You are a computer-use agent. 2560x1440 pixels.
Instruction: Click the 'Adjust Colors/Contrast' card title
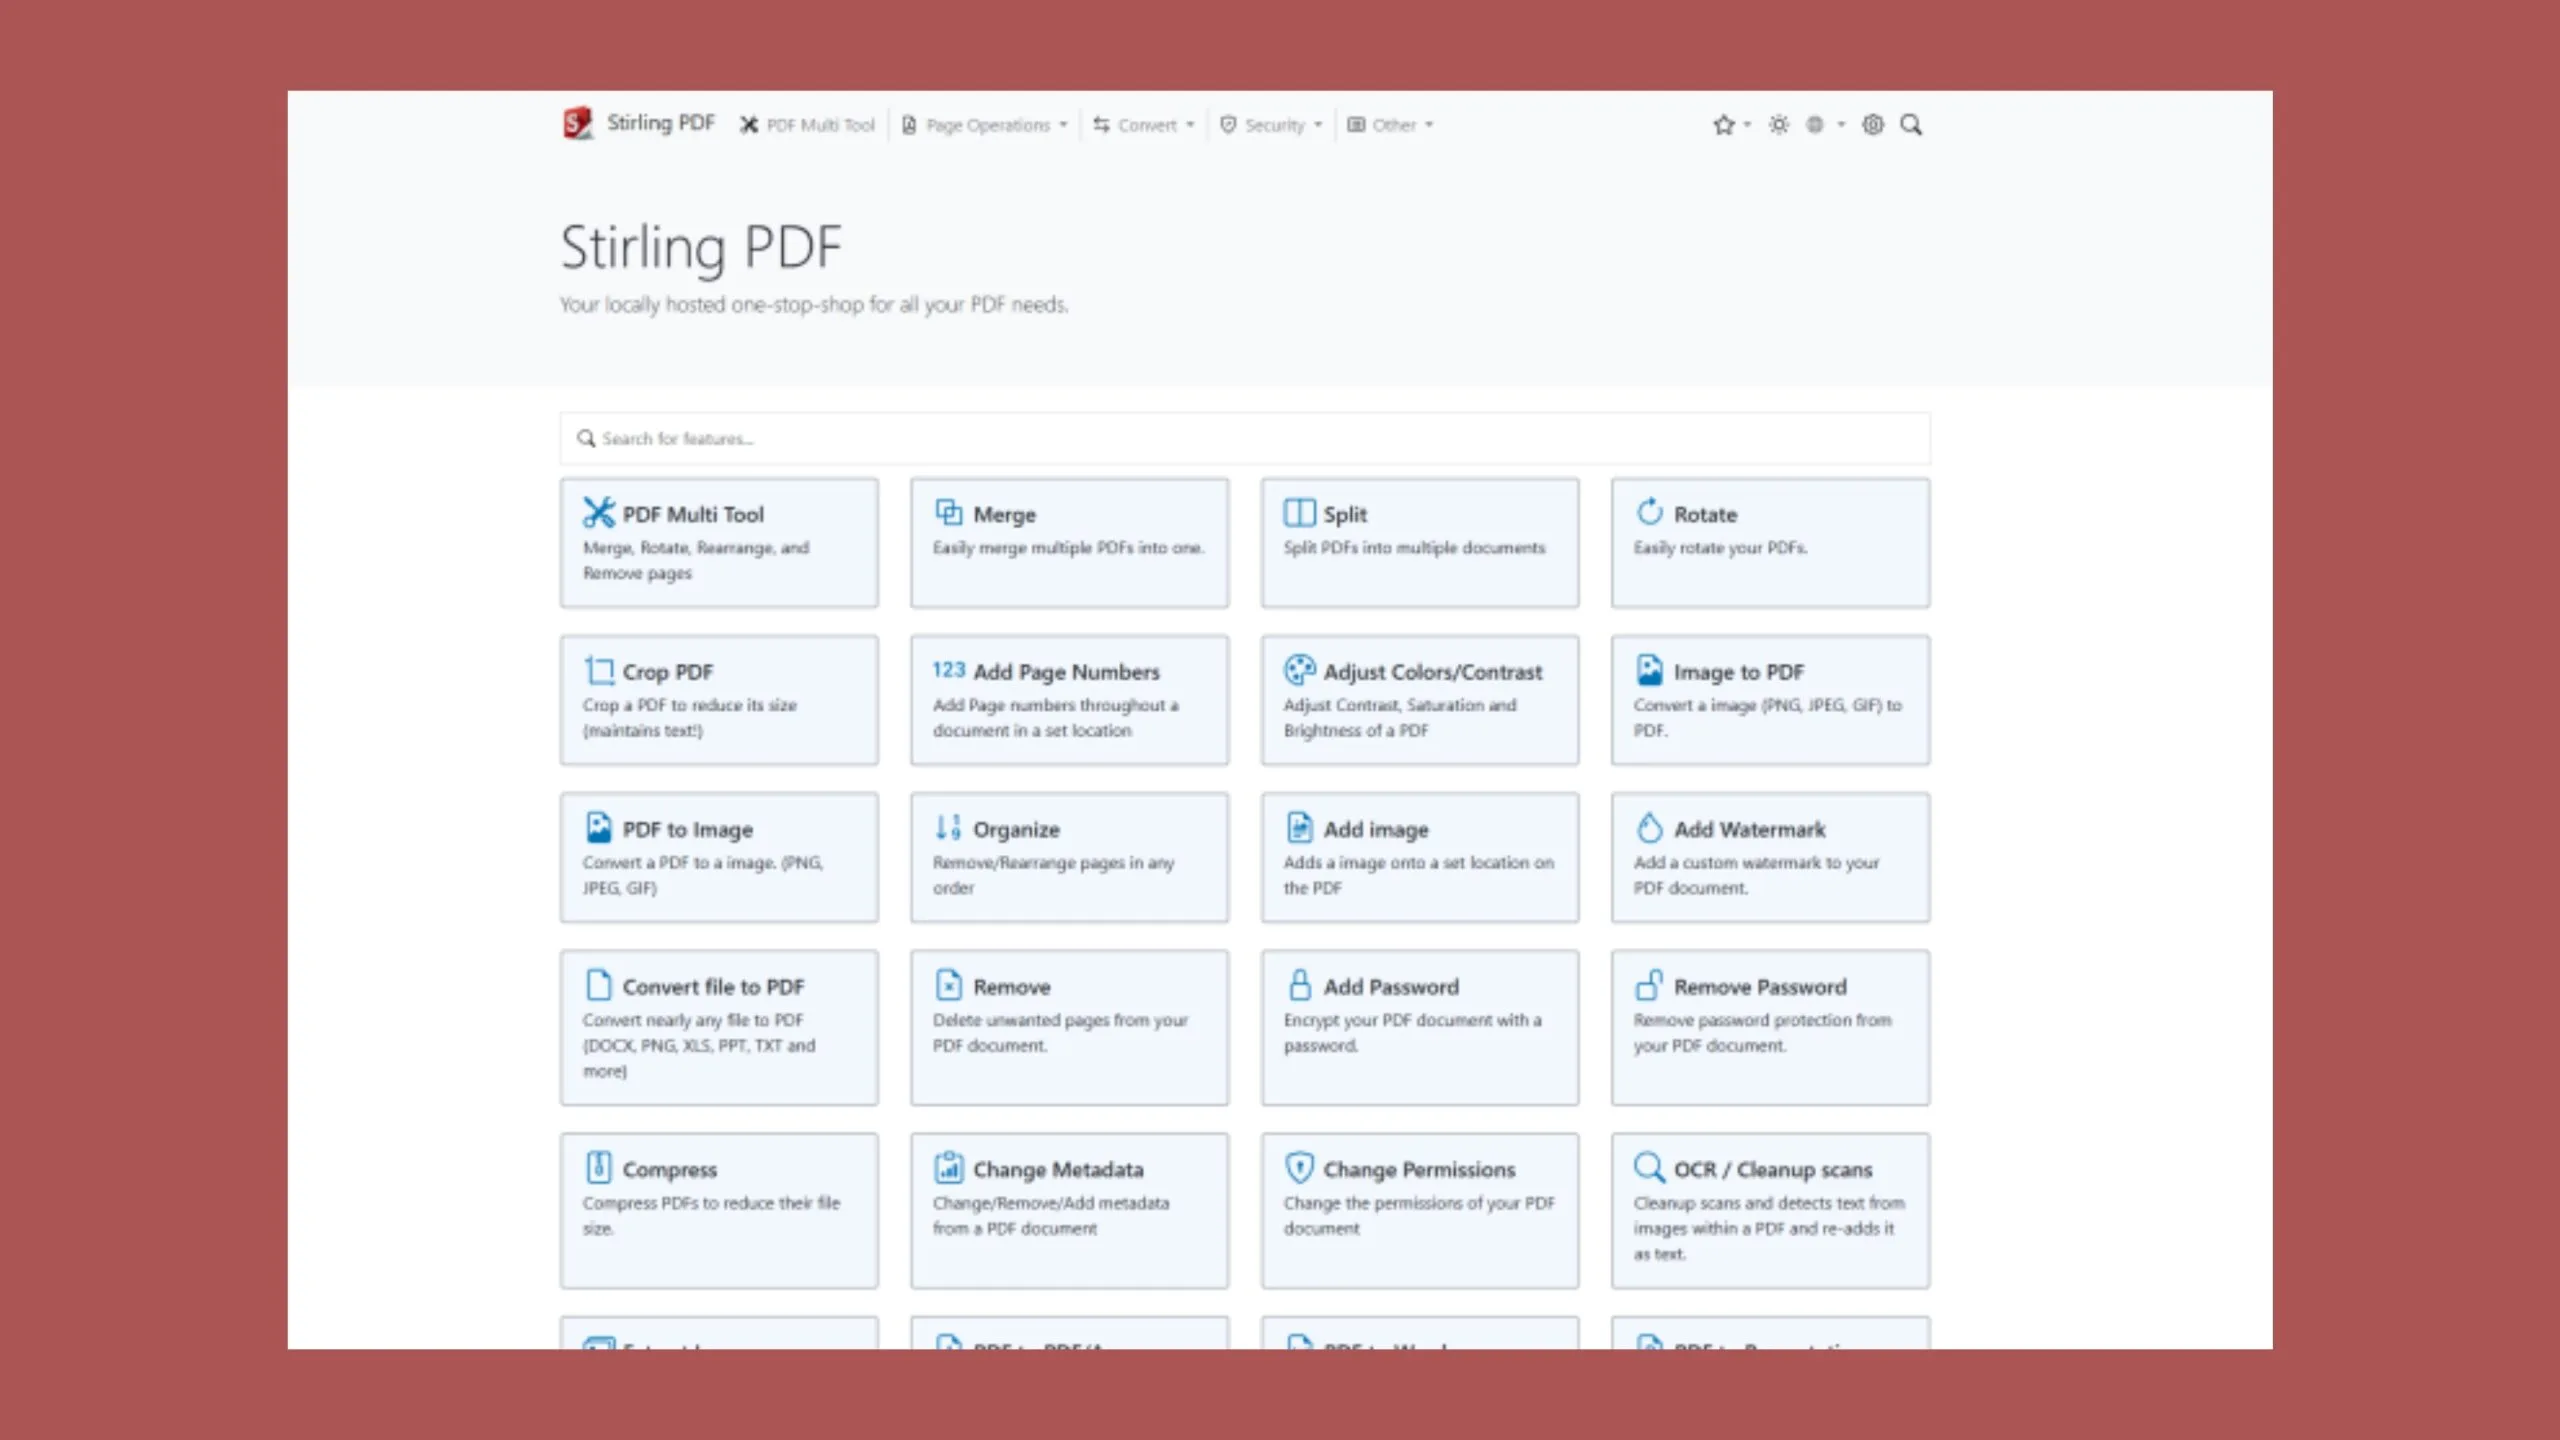(1432, 673)
